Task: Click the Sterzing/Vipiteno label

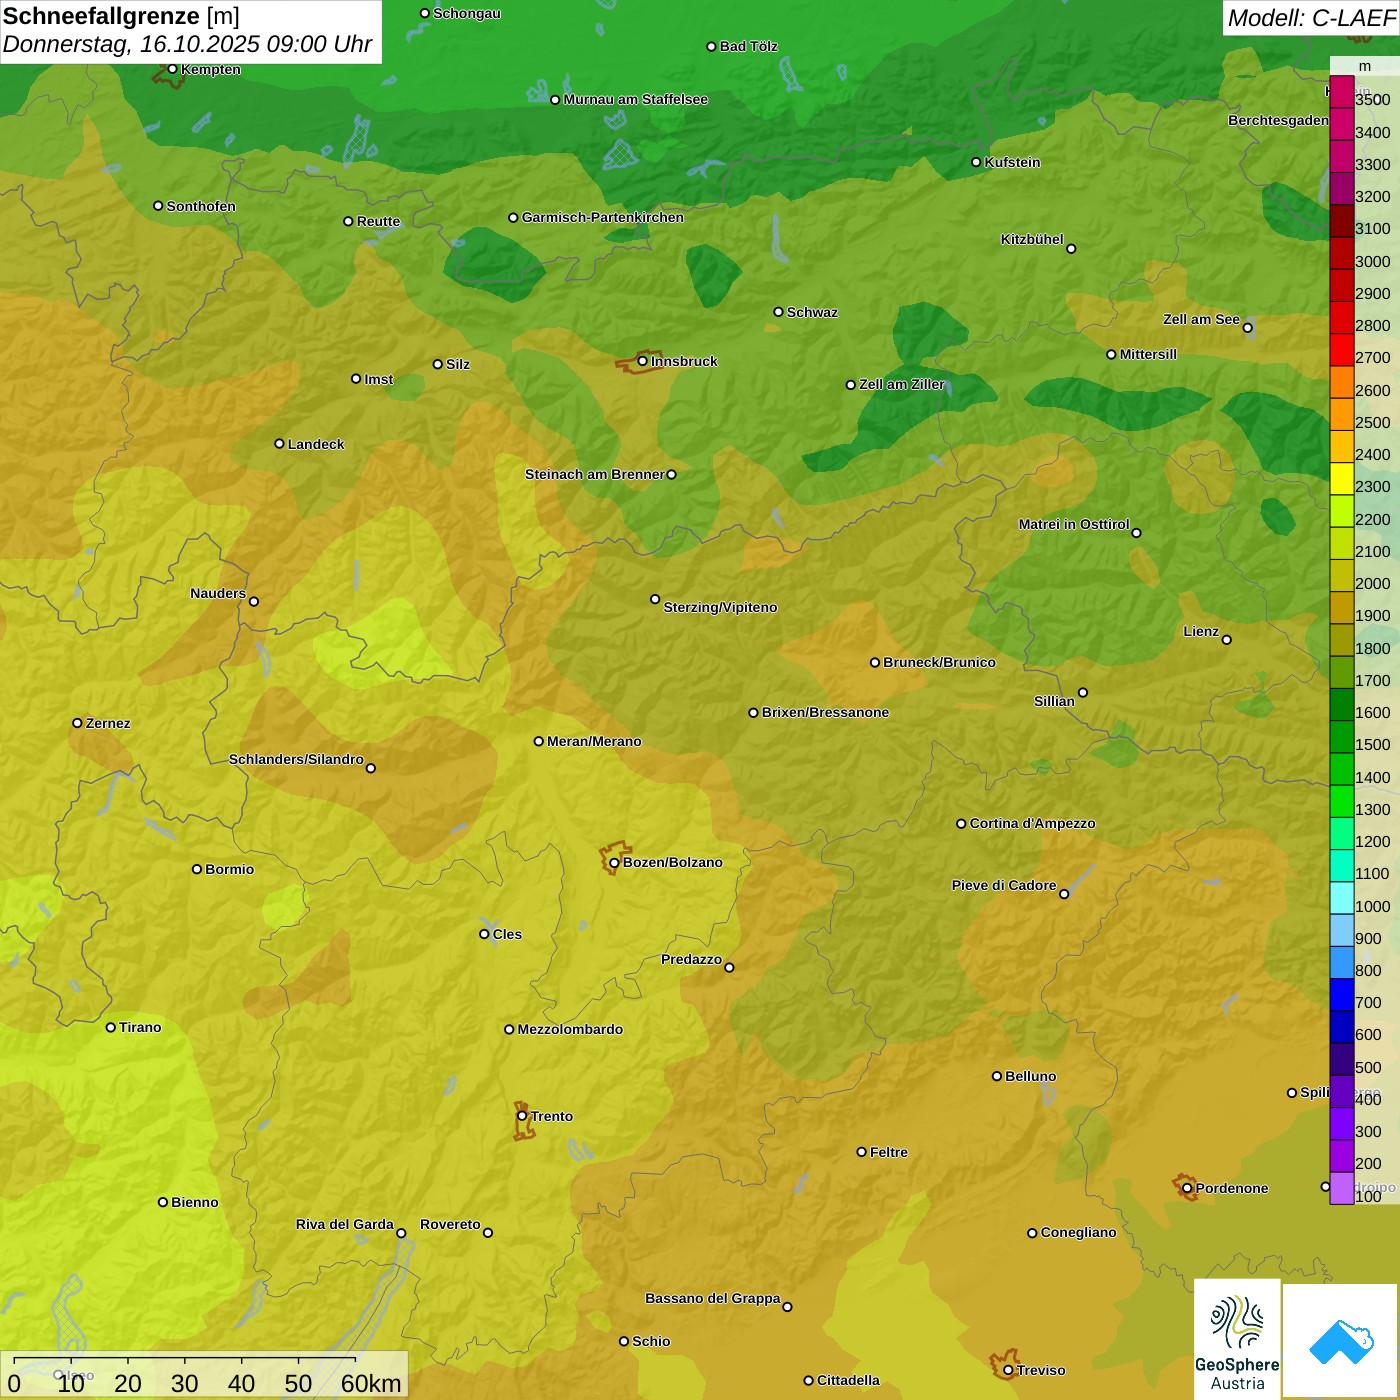Action: [x=720, y=607]
